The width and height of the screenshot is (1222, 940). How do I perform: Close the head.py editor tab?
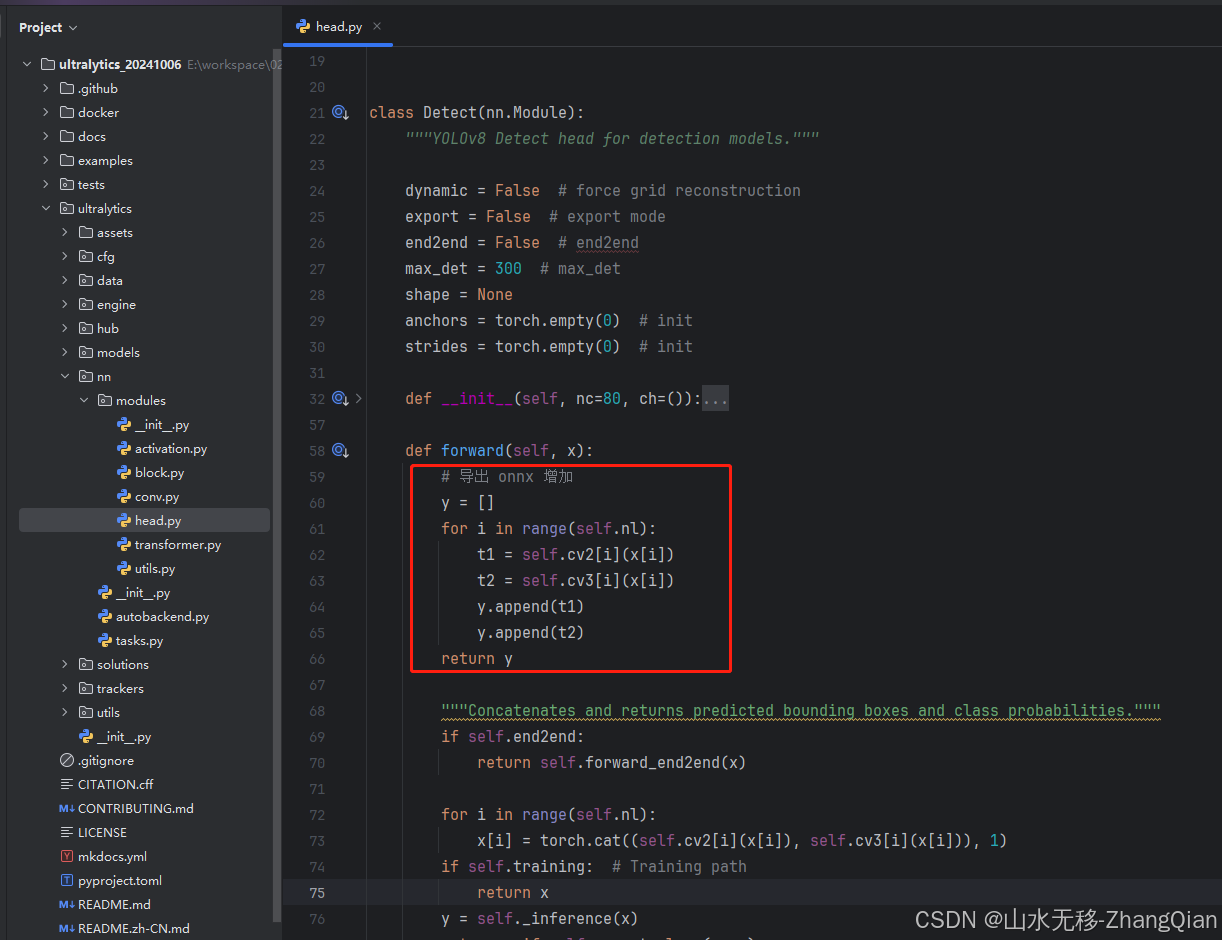tap(377, 26)
